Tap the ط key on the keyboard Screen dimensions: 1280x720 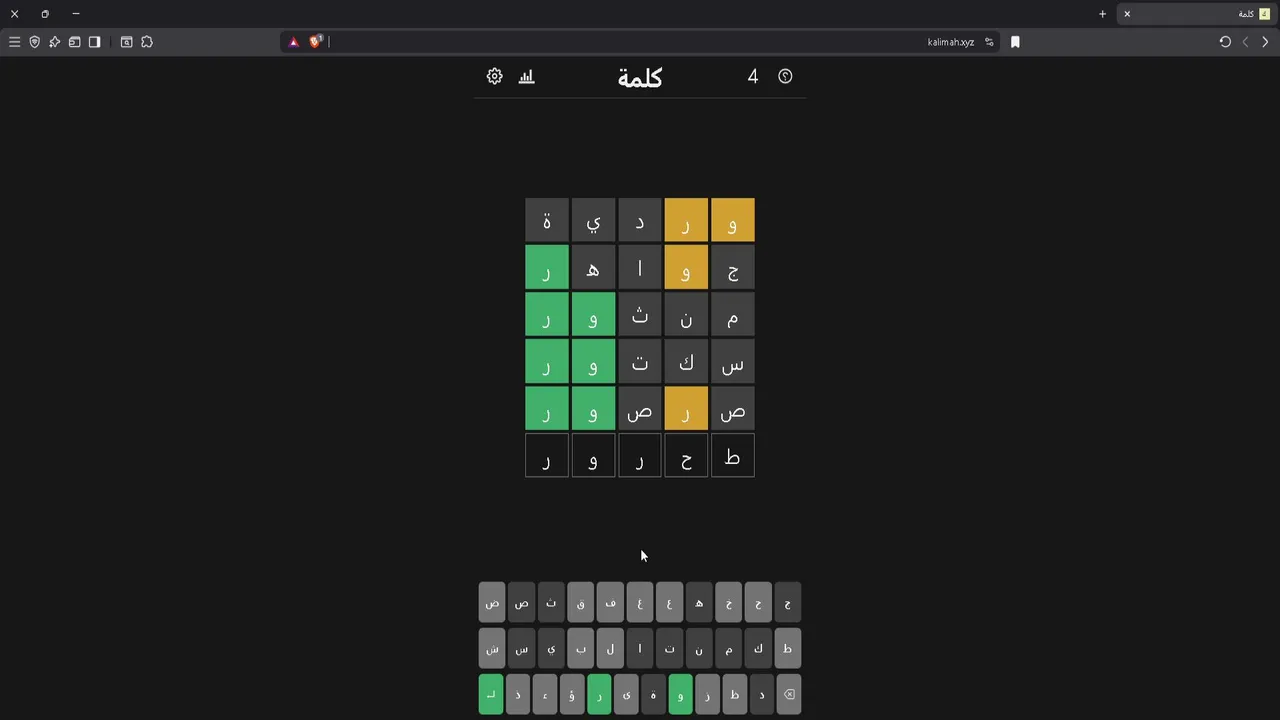(788, 648)
